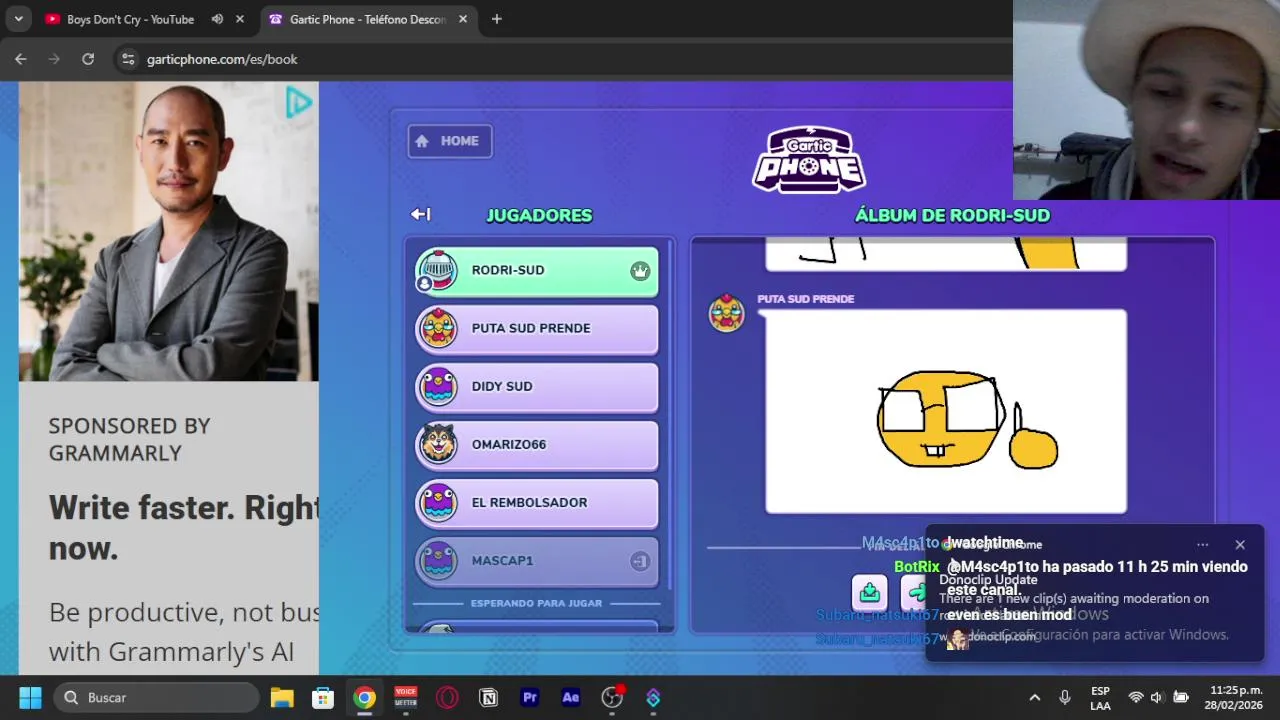1280x720 pixels.
Task: Open Microsoft Store from the taskbar
Action: pyautogui.click(x=323, y=697)
